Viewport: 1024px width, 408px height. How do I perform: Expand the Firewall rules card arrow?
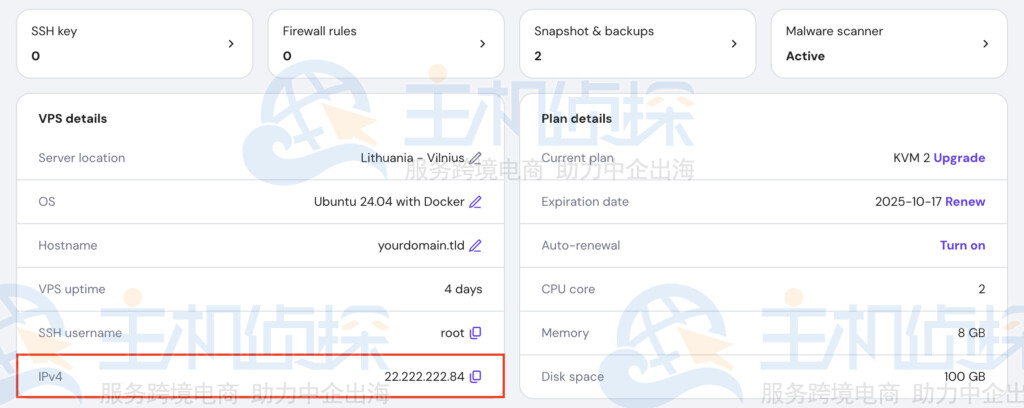click(482, 44)
